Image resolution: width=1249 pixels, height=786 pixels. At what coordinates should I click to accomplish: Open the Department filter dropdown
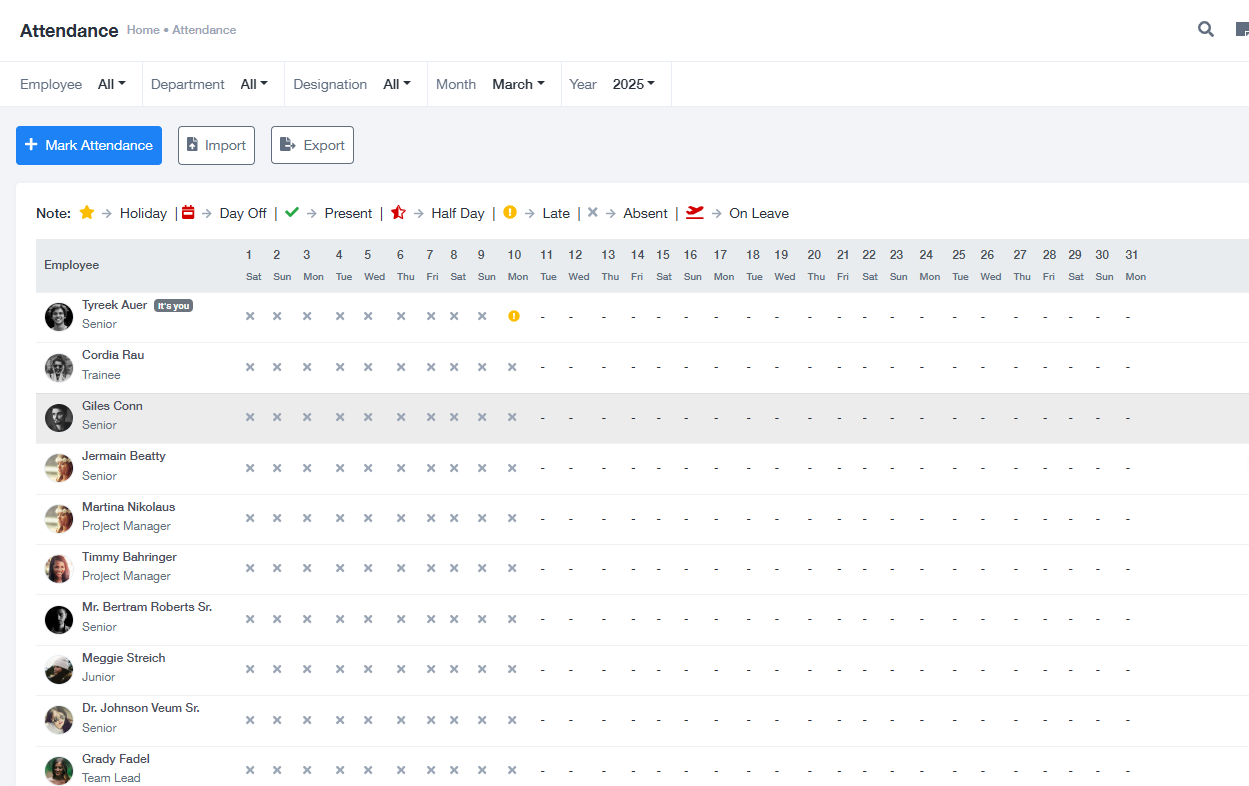(254, 84)
